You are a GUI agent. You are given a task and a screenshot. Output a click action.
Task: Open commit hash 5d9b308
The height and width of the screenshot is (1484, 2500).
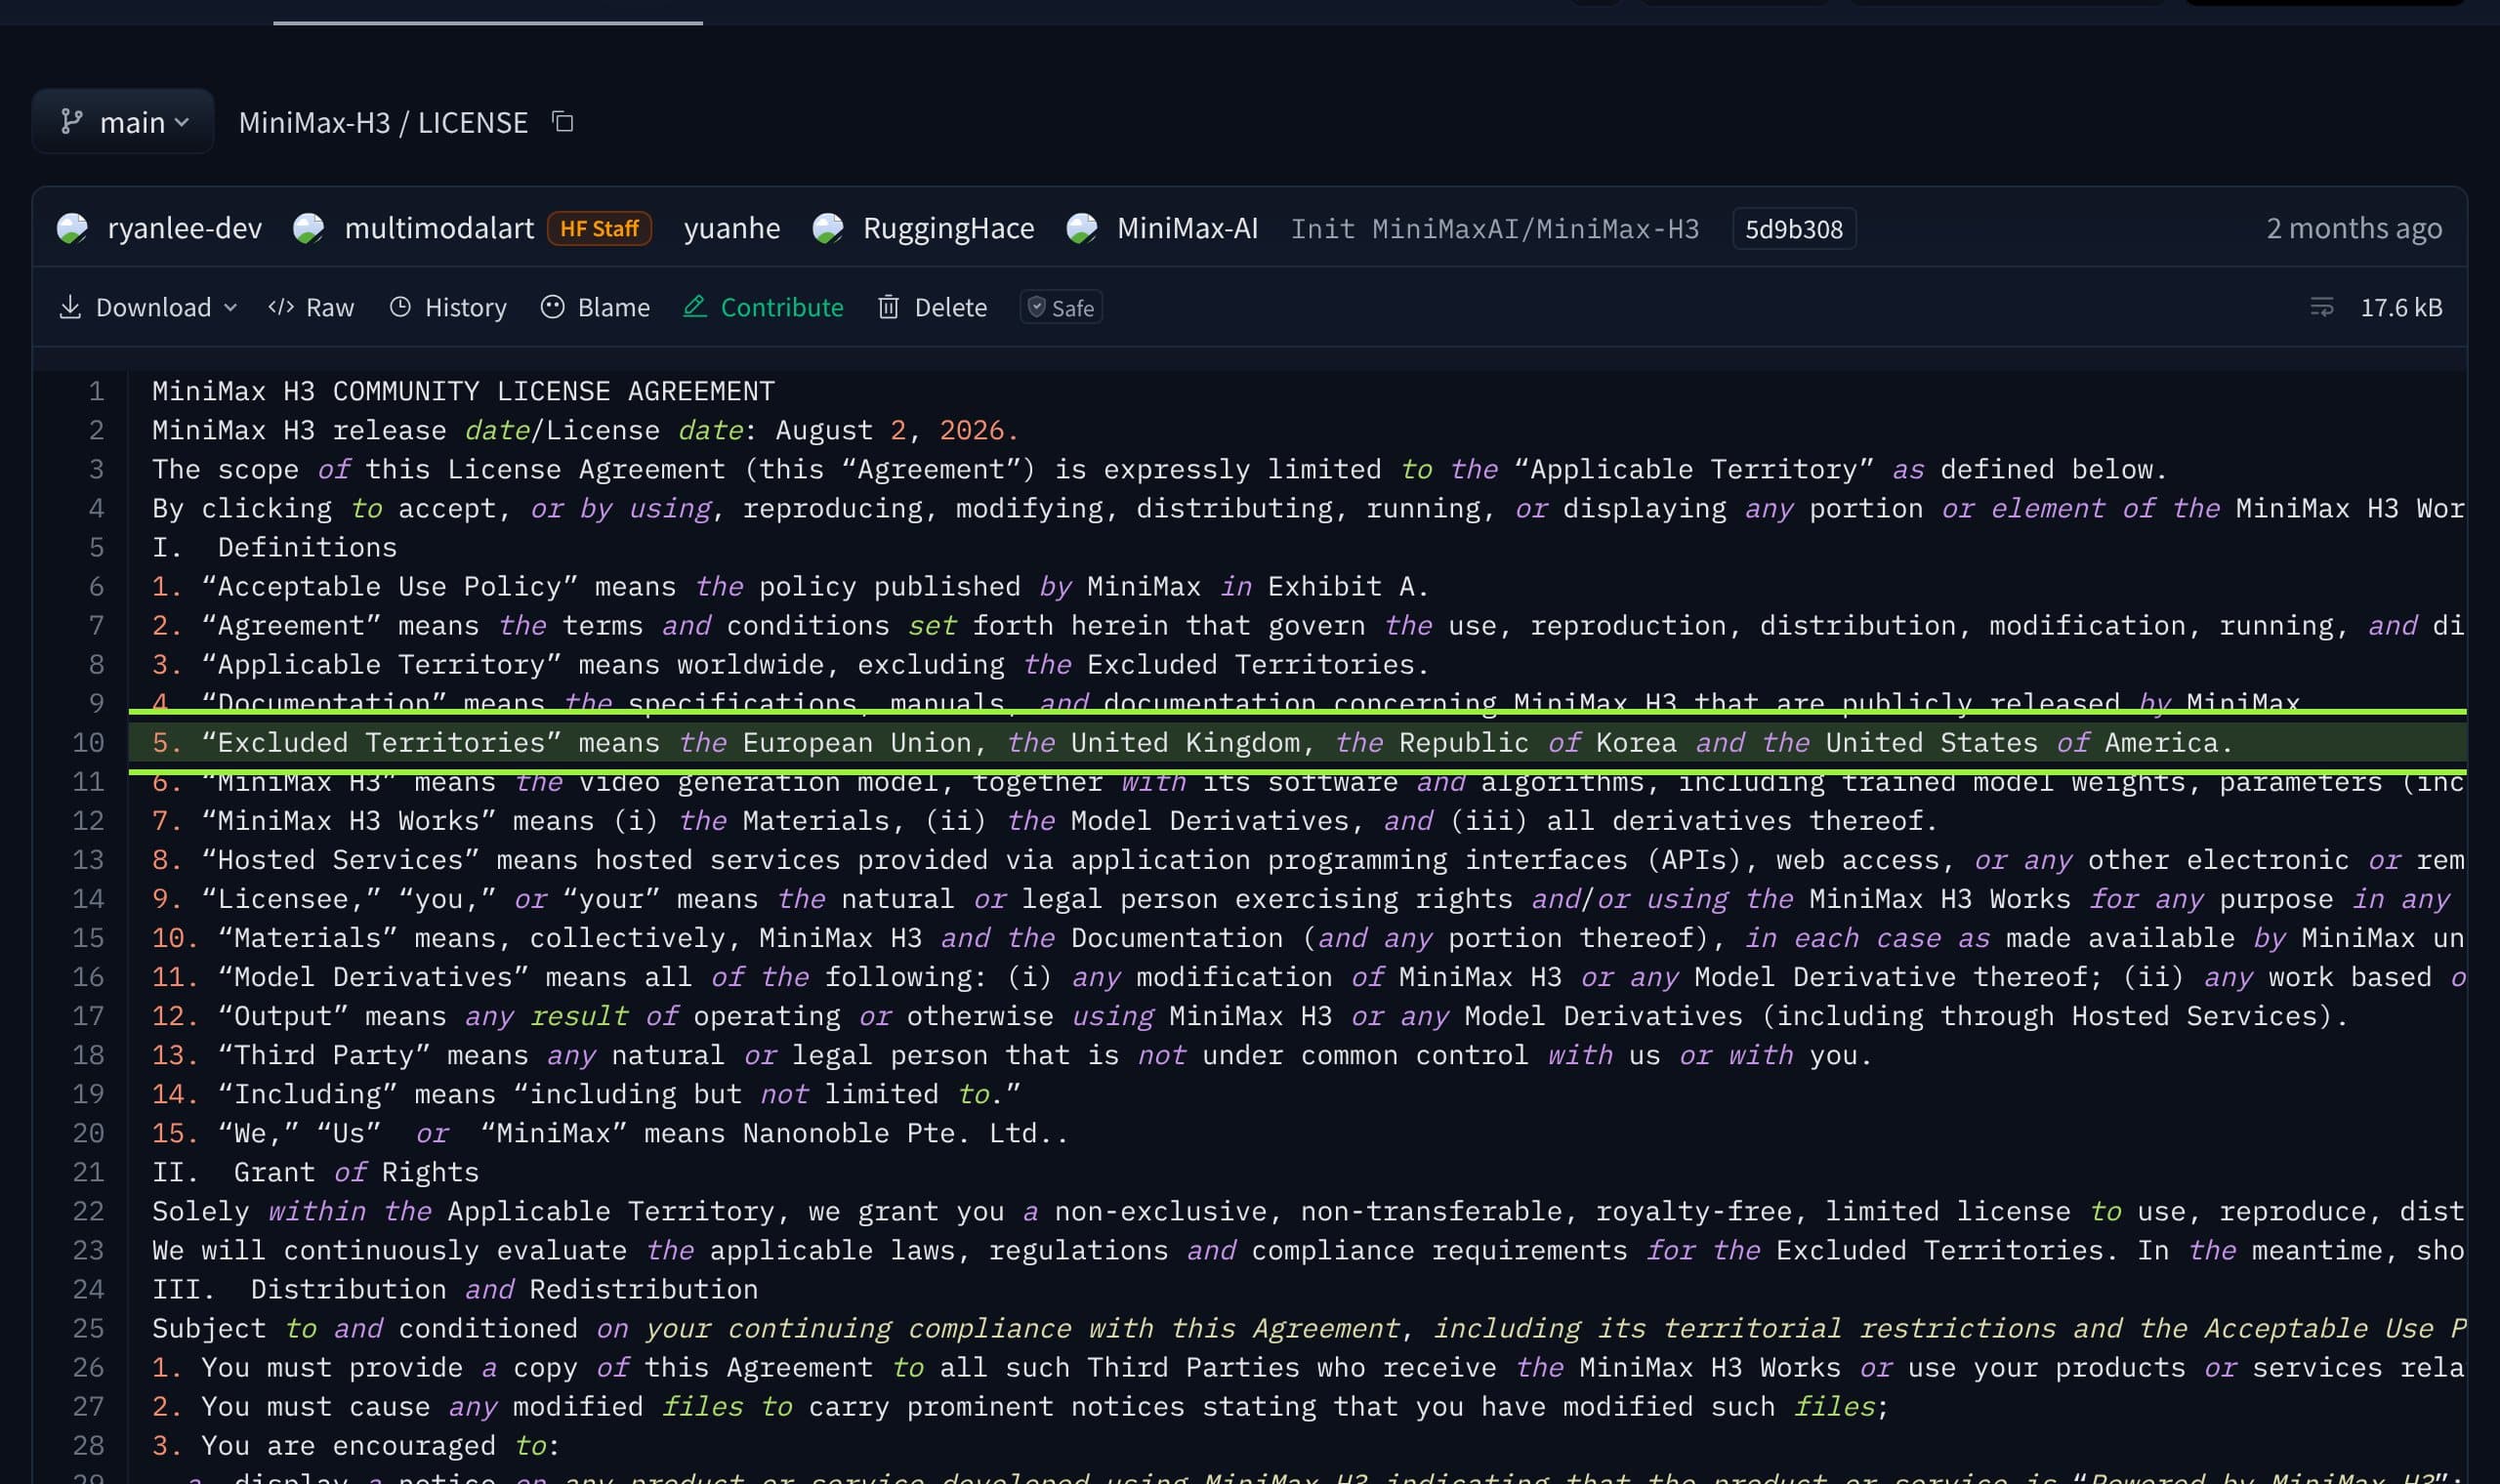[x=1794, y=229]
